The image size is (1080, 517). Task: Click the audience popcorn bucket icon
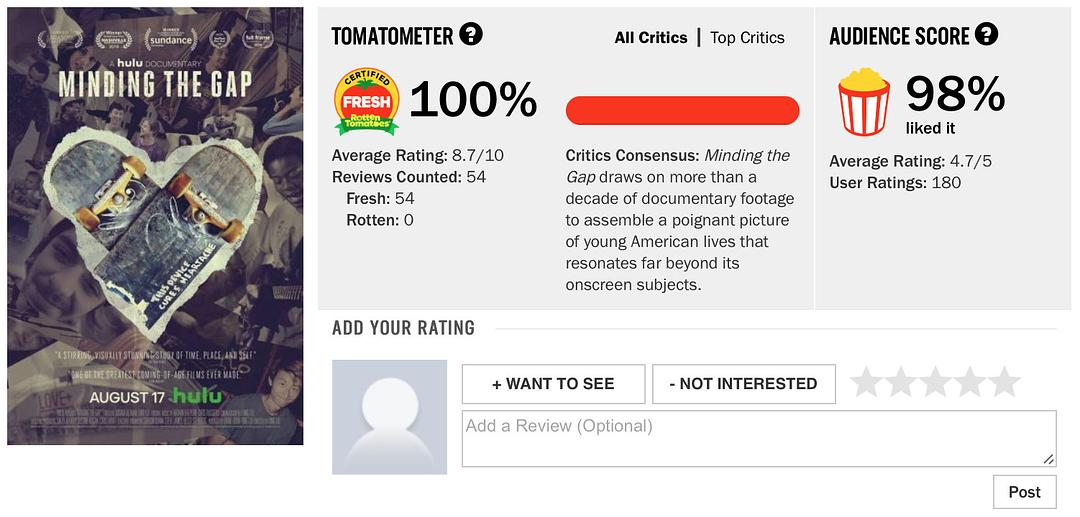pos(864,102)
